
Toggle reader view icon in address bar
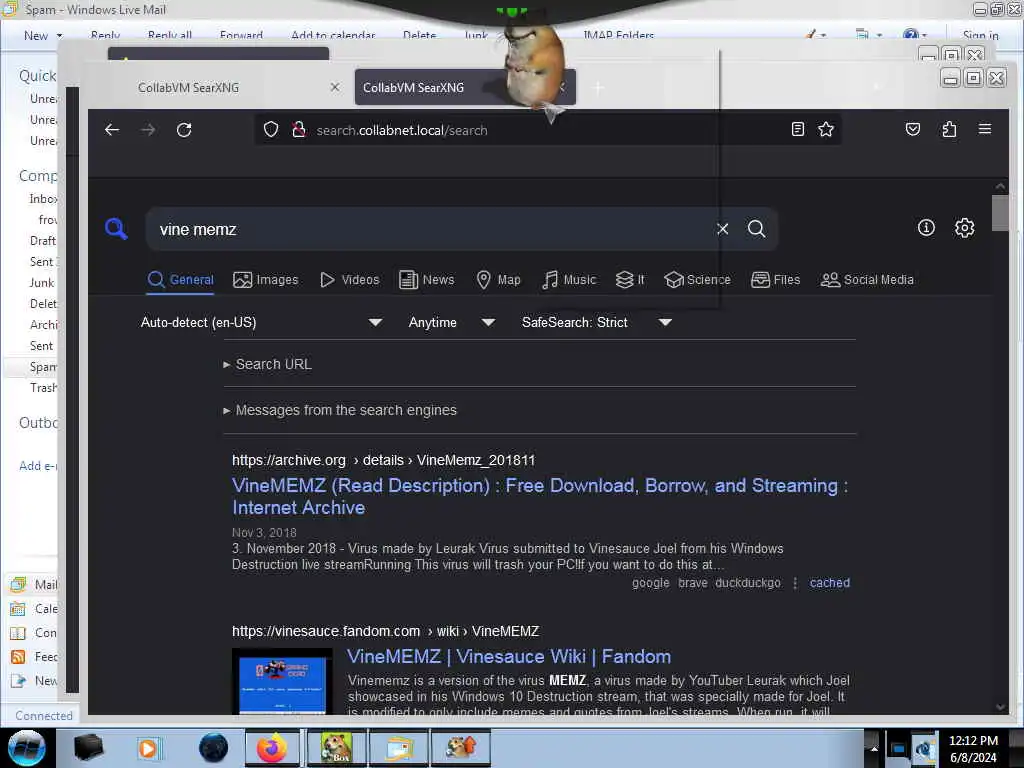[797, 129]
